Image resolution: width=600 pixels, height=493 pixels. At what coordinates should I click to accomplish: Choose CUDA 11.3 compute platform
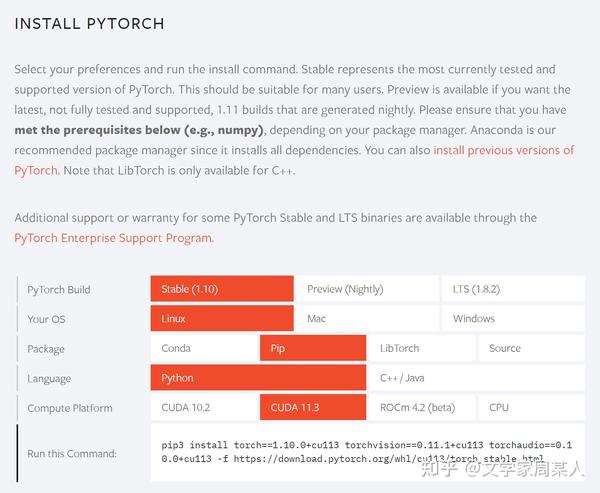(x=312, y=408)
